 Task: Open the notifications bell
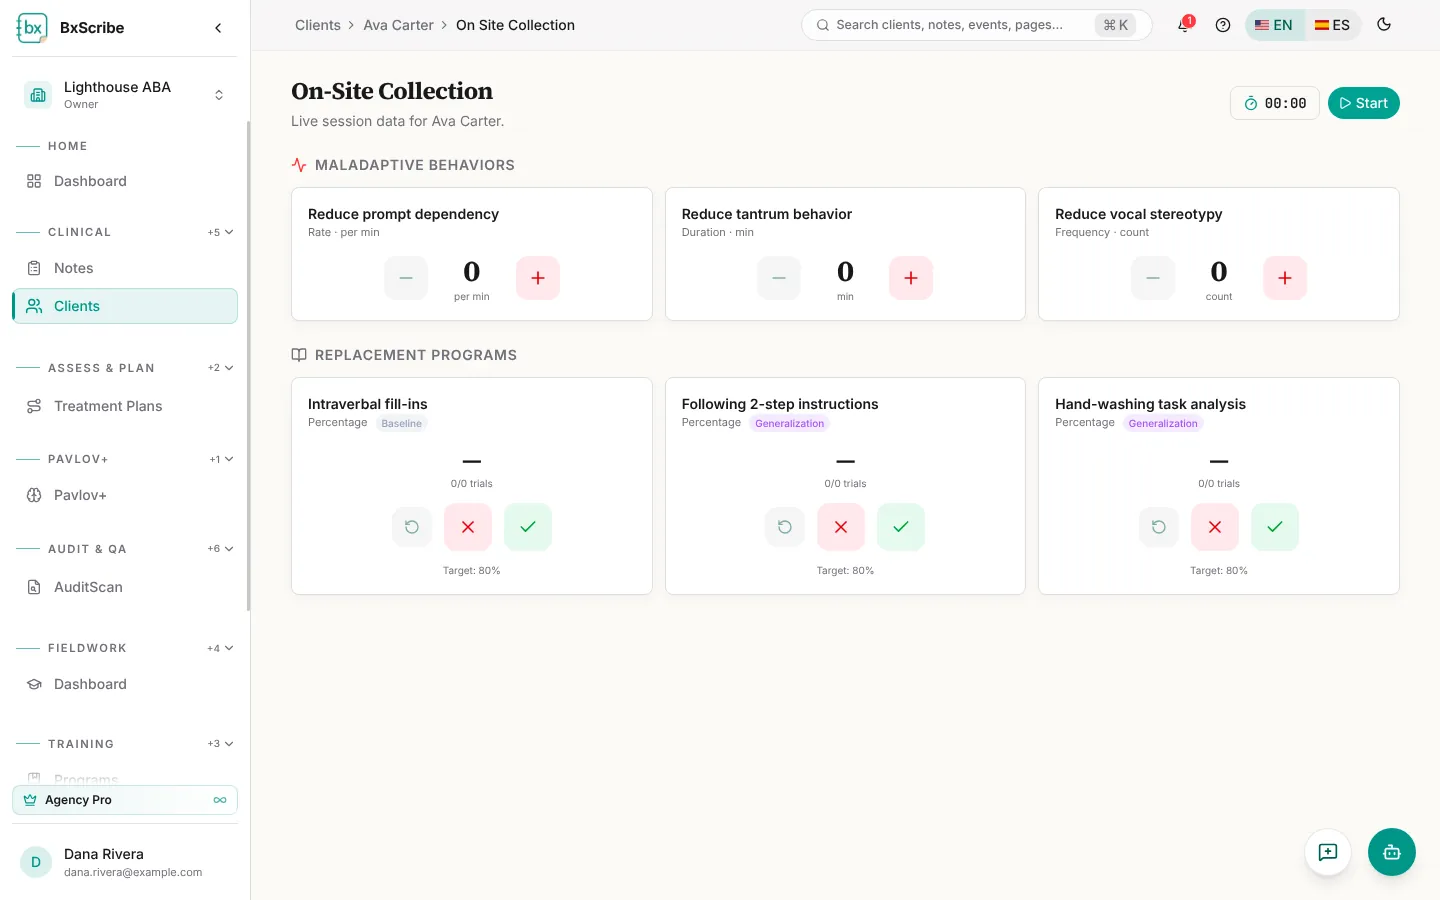[x=1184, y=25]
